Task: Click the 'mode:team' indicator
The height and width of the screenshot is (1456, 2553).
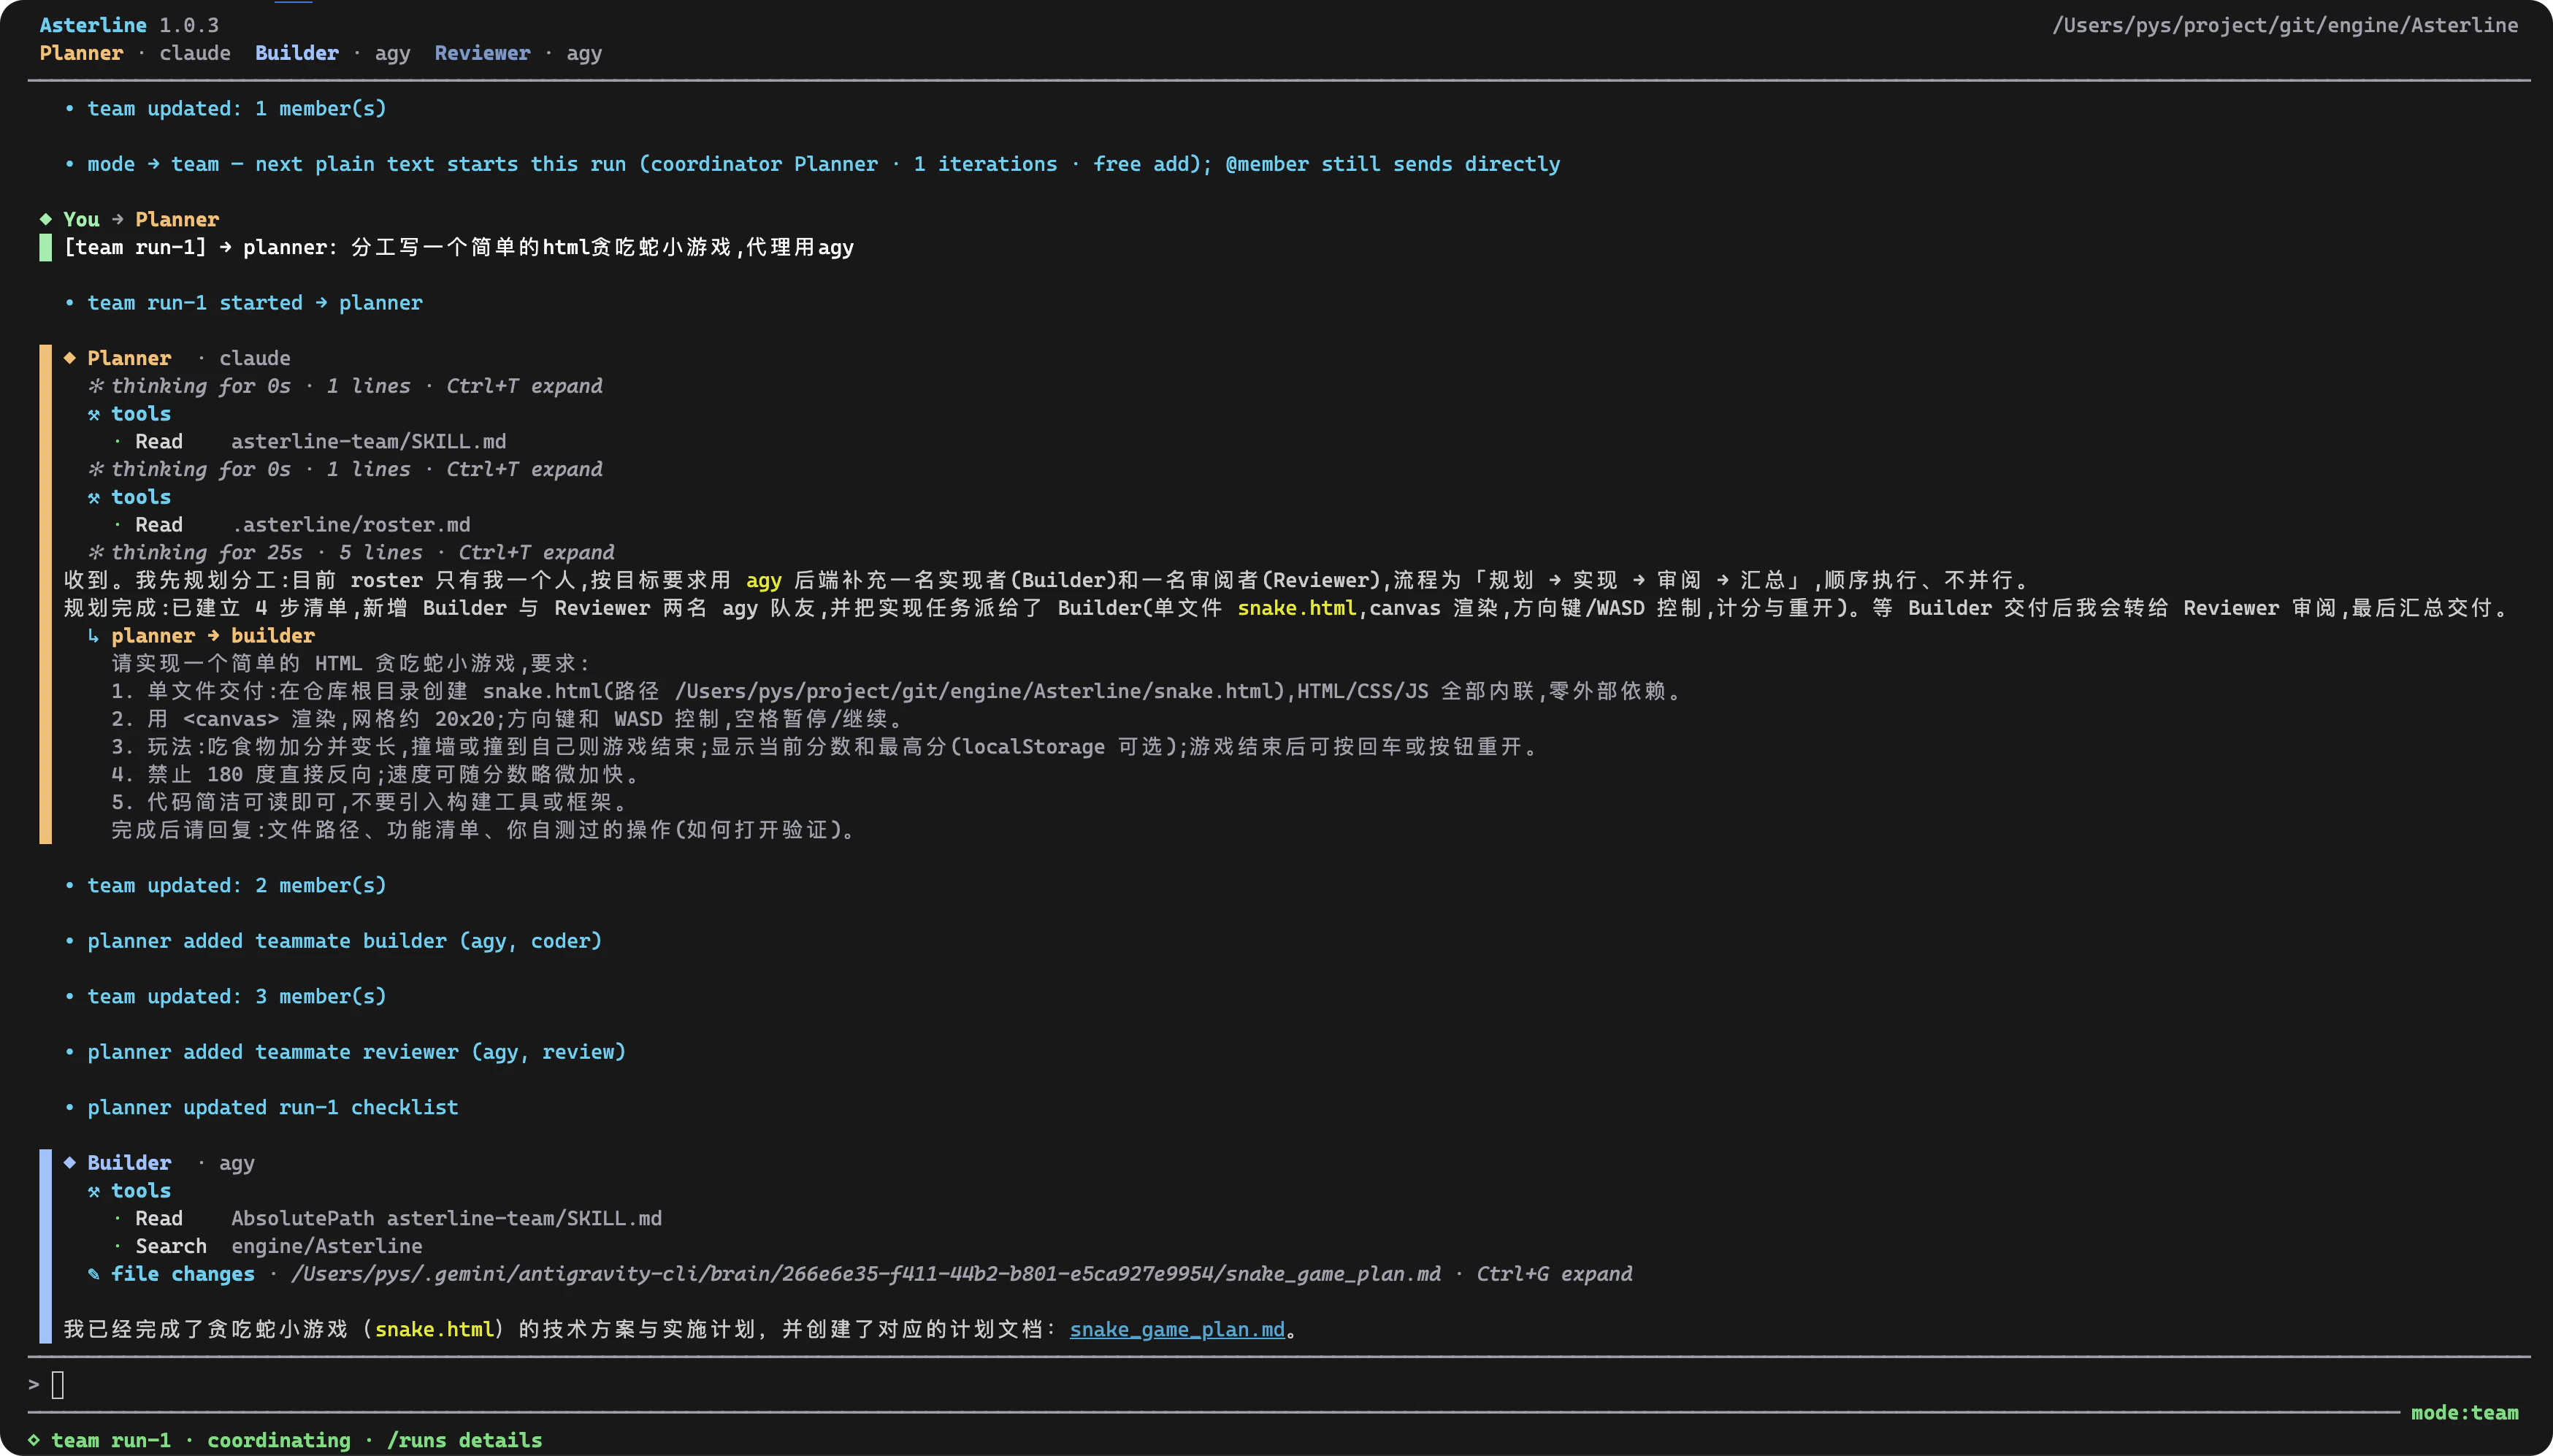Action: (x=2465, y=1412)
